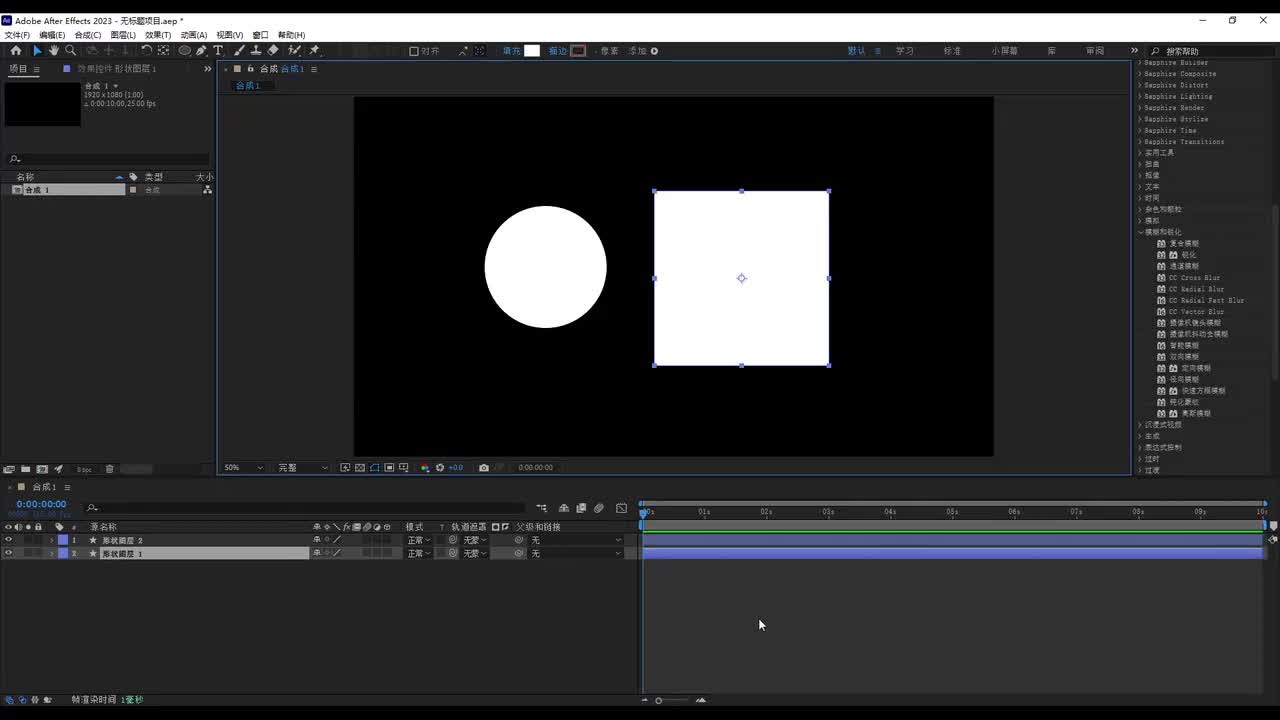Click the Home icon in the toolbar
The width and height of the screenshot is (1280, 720).
[16, 50]
